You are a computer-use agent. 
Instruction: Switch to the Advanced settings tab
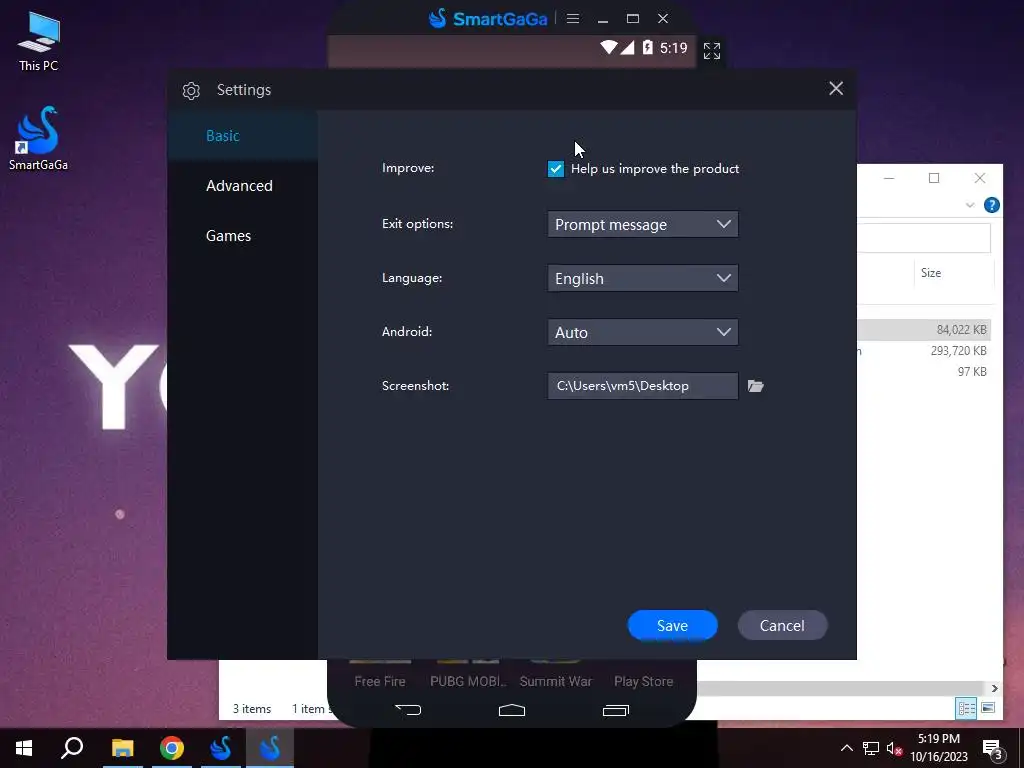(x=242, y=185)
